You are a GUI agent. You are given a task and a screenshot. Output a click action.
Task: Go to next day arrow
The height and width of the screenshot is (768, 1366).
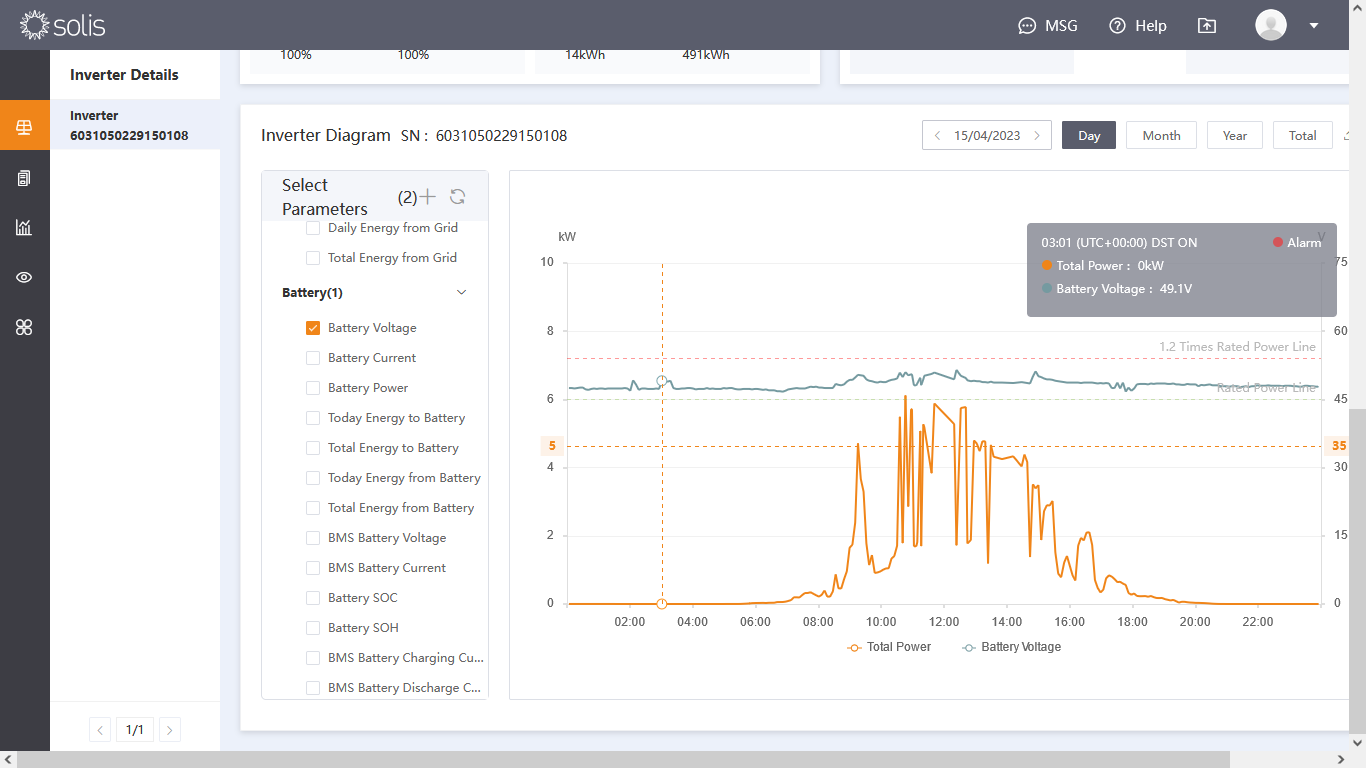coord(1037,136)
